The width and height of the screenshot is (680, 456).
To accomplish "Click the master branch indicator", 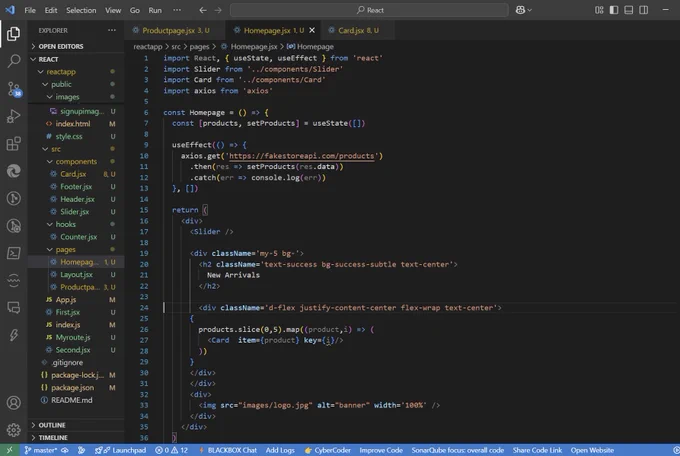I will coord(41,450).
